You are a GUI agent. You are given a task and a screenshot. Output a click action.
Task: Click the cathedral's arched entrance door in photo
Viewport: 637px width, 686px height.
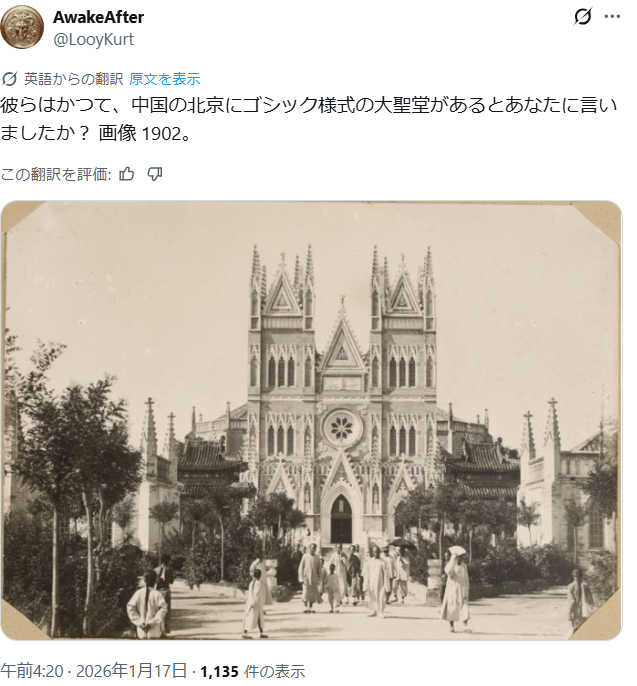click(x=341, y=519)
